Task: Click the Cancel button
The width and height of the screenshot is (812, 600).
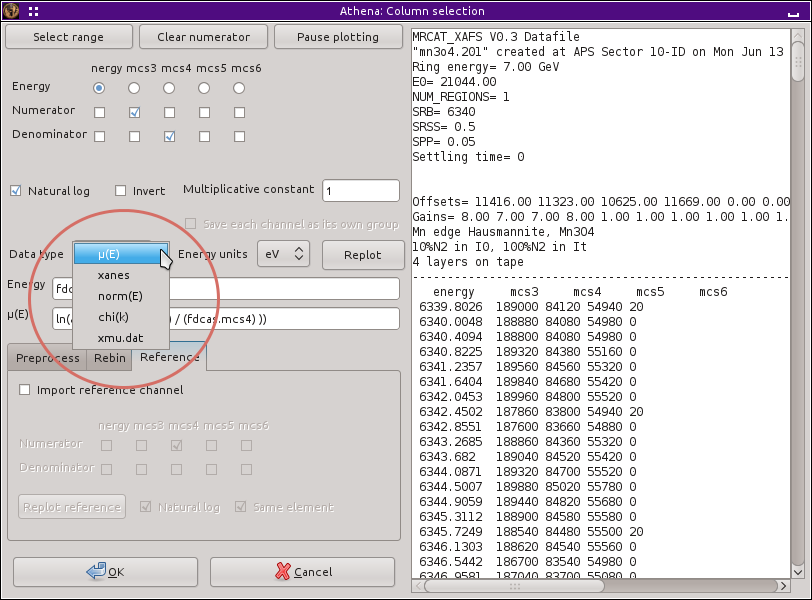Action: tap(302, 572)
